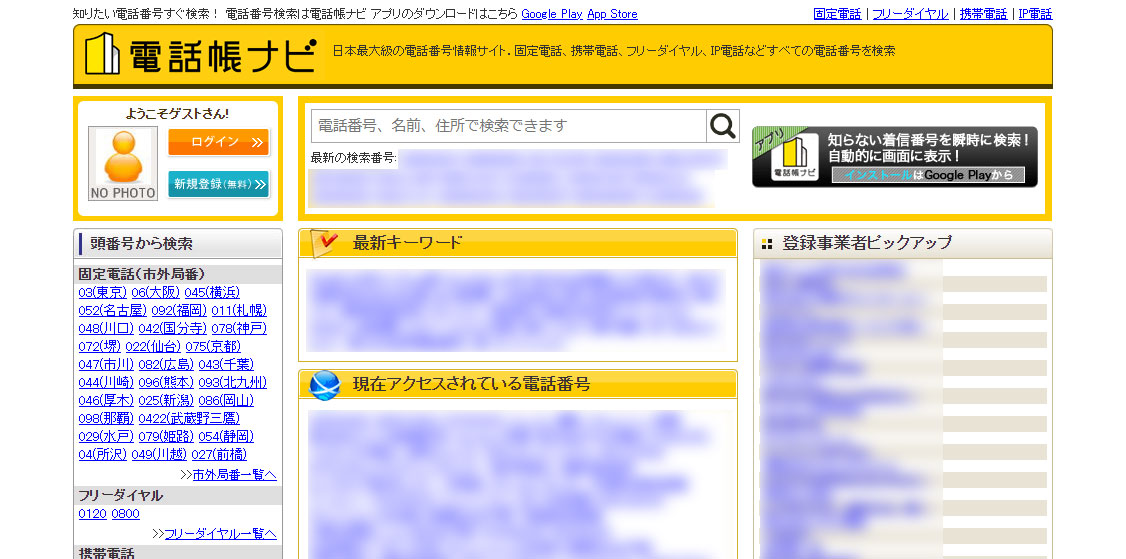This screenshot has height=559, width=1126.
Task: Focus the phone number search input field
Action: [508, 126]
